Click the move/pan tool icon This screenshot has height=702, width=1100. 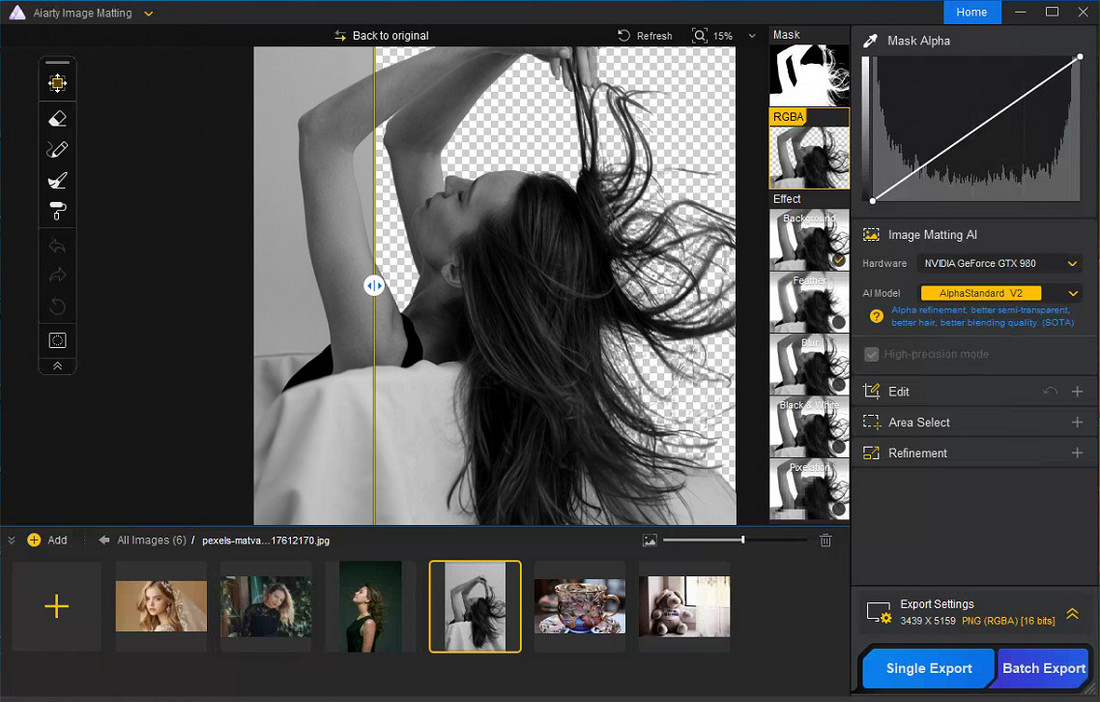57,84
